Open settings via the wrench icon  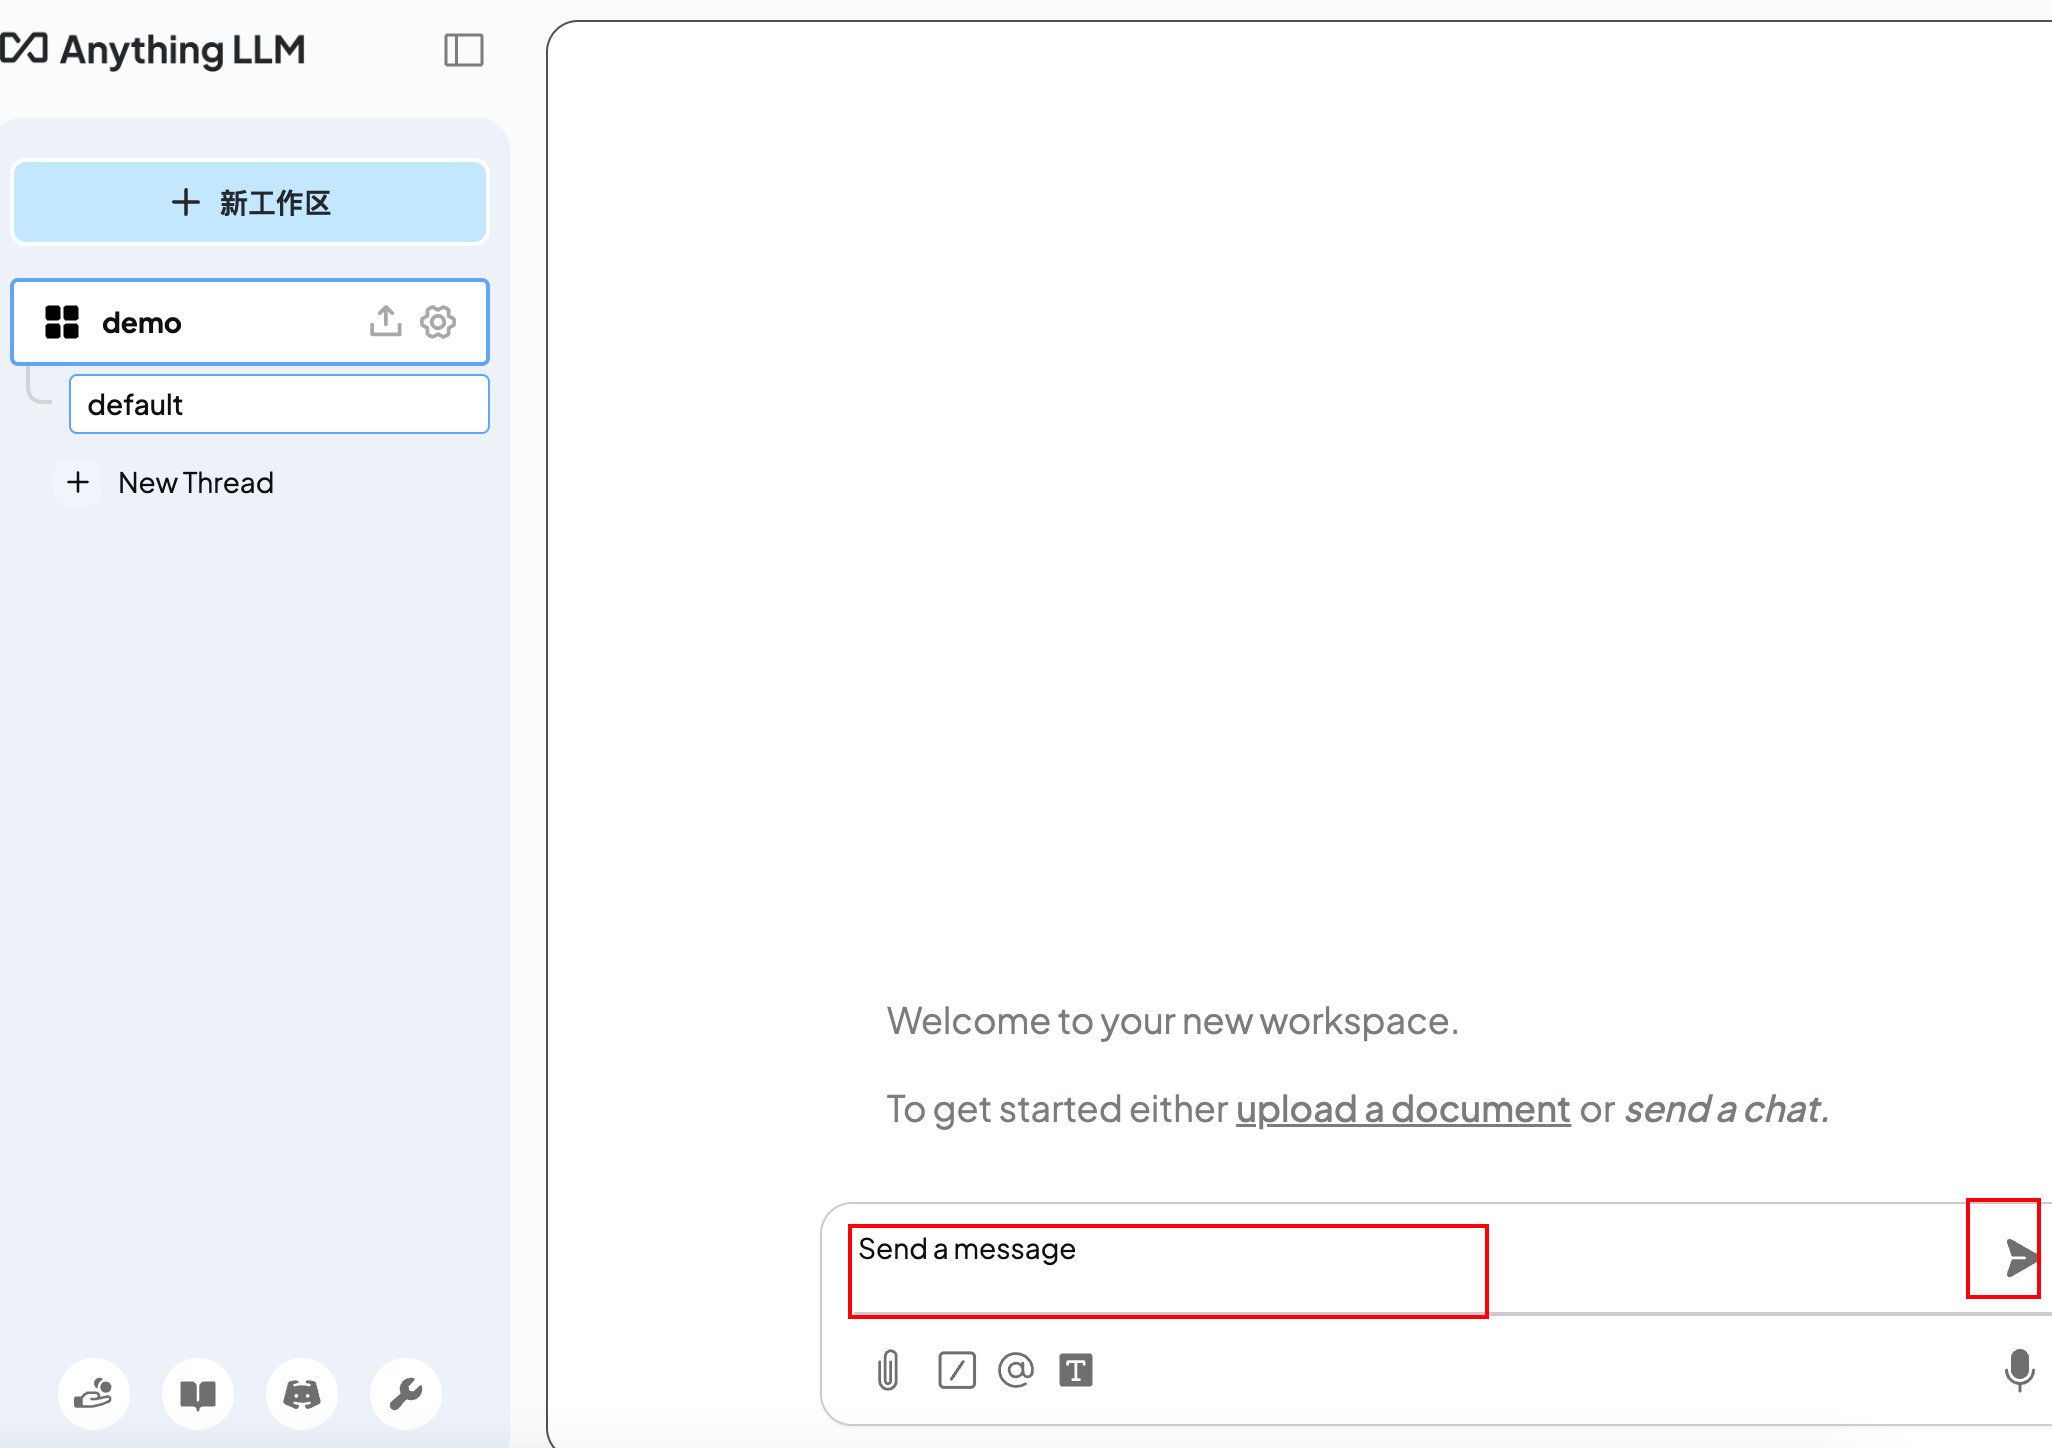(406, 1393)
